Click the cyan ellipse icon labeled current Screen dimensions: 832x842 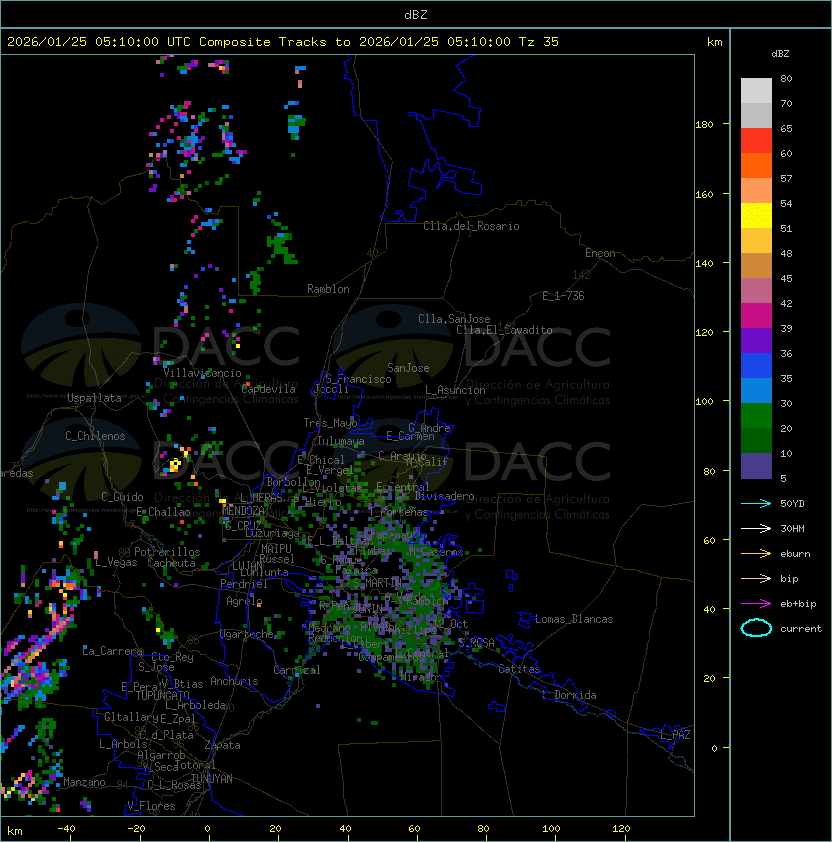coord(756,628)
